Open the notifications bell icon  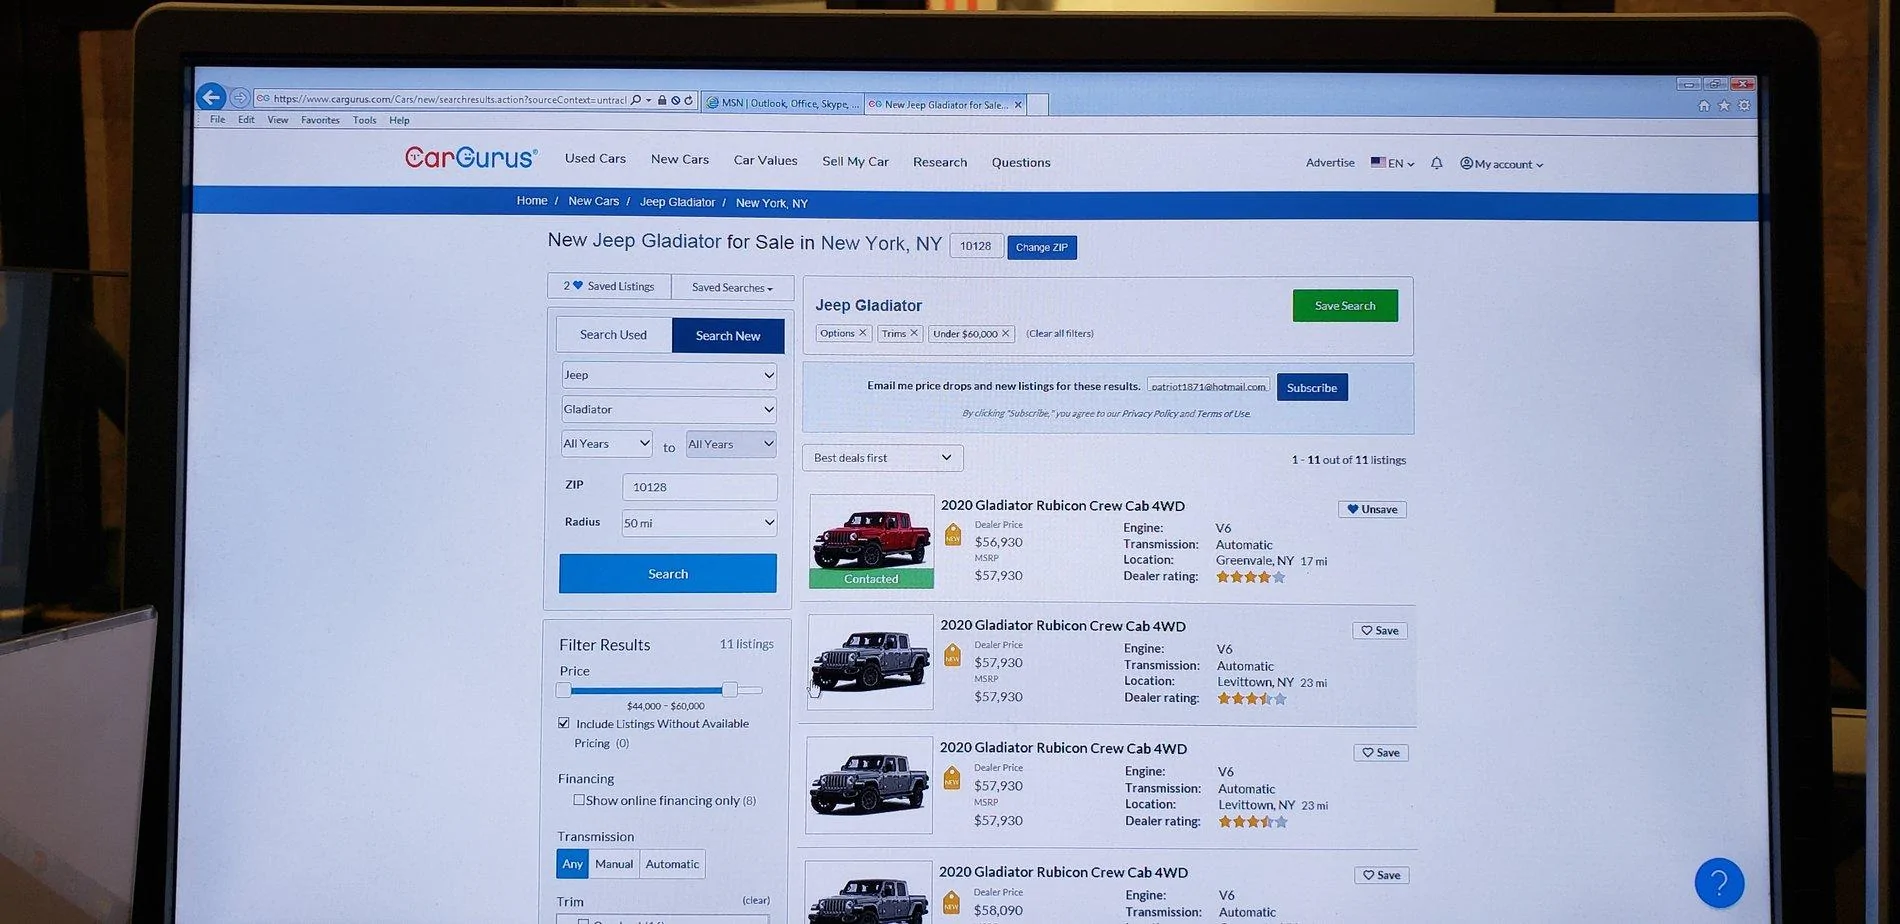(1436, 163)
